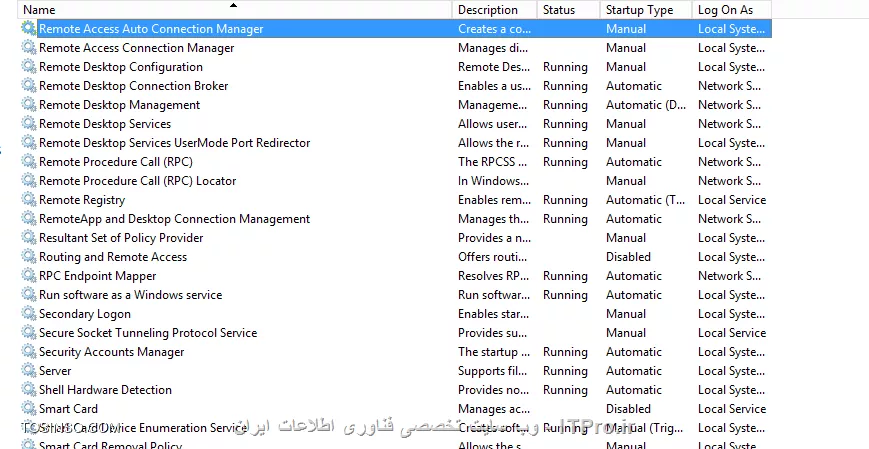Click gear icon next to Remote Desktop Management
The width and height of the screenshot is (869, 449).
coord(29,104)
